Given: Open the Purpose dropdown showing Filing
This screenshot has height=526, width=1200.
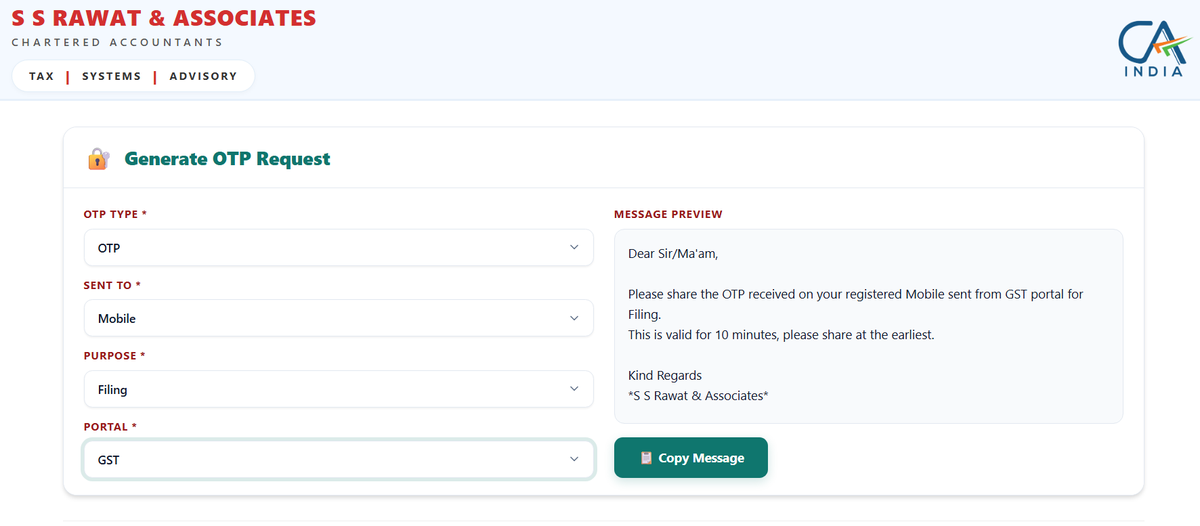Looking at the screenshot, I should coord(338,389).
